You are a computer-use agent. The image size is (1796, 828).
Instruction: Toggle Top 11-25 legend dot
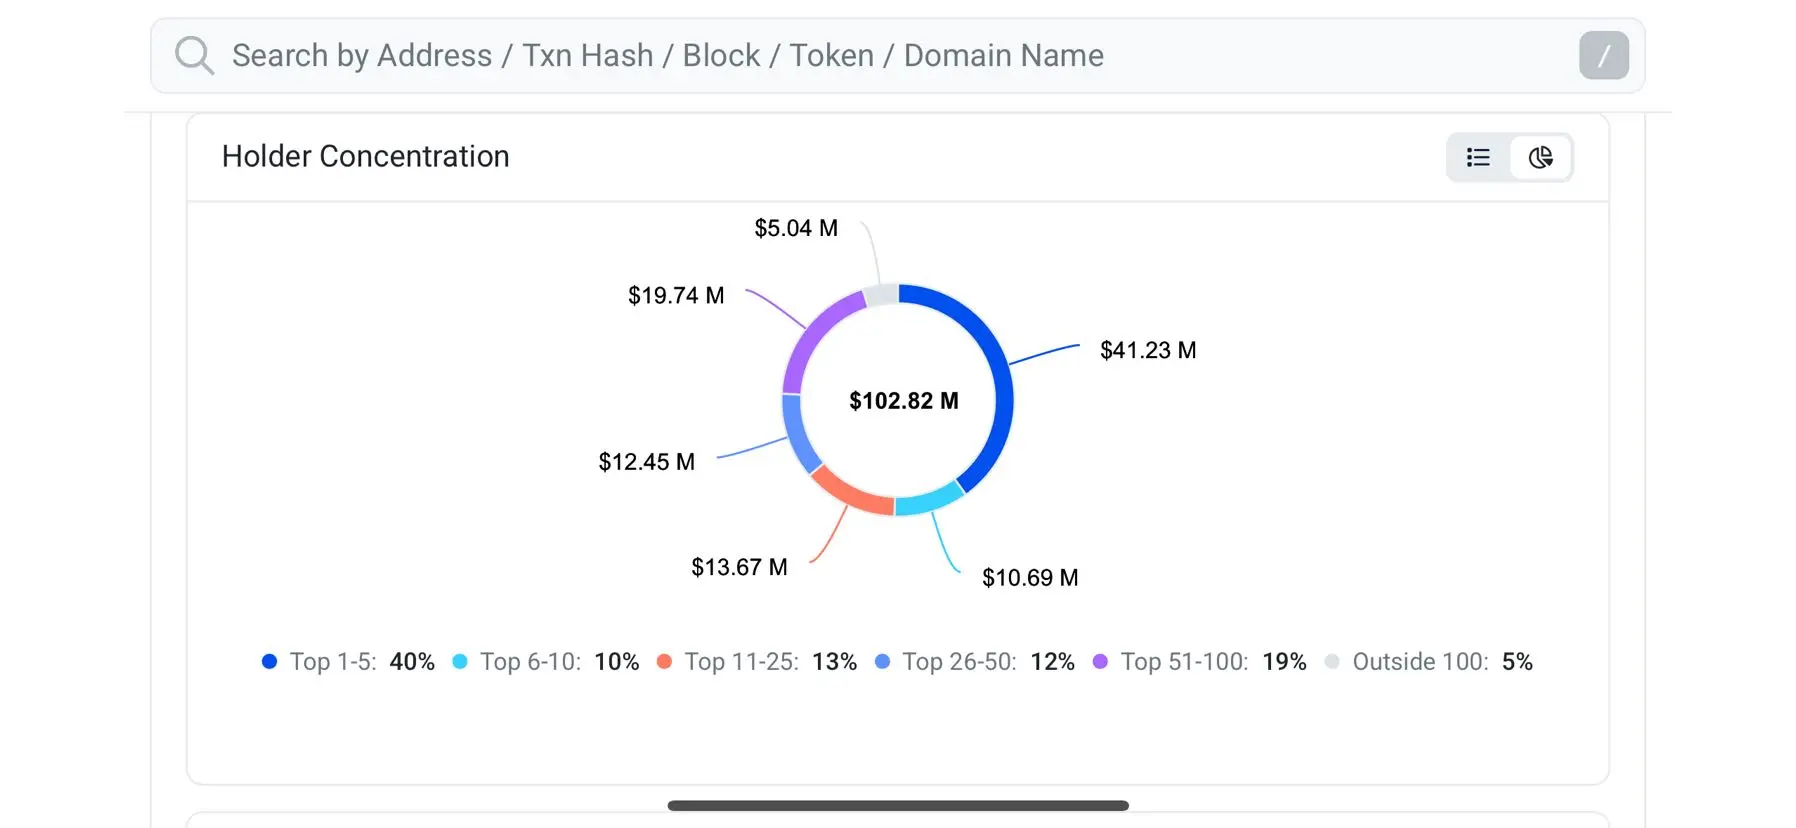(664, 661)
